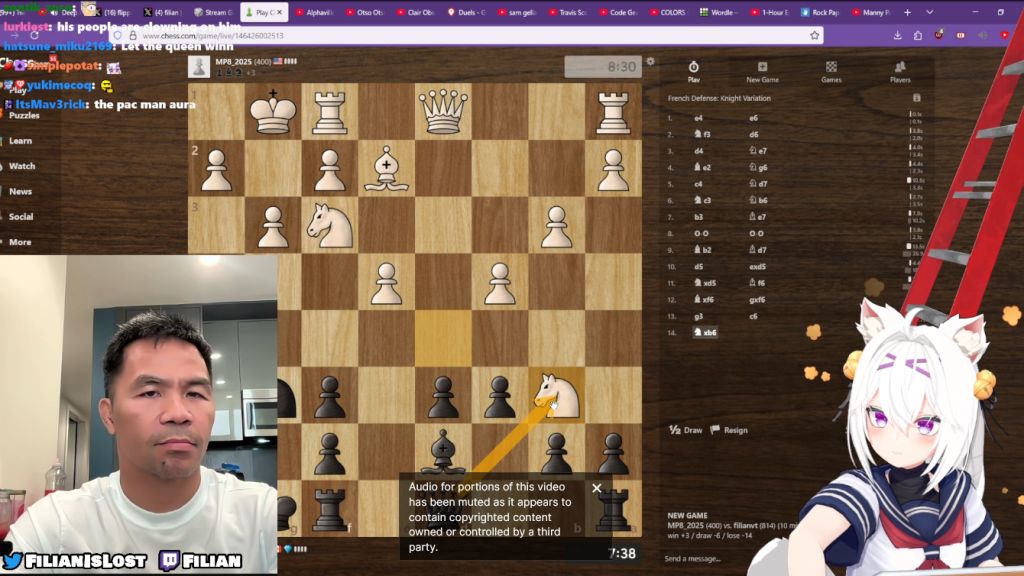Select the white bishop on the second rank

(386, 168)
